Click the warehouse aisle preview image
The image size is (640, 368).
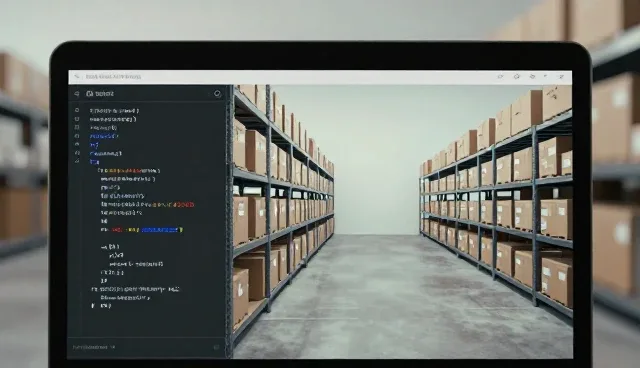click(402, 222)
